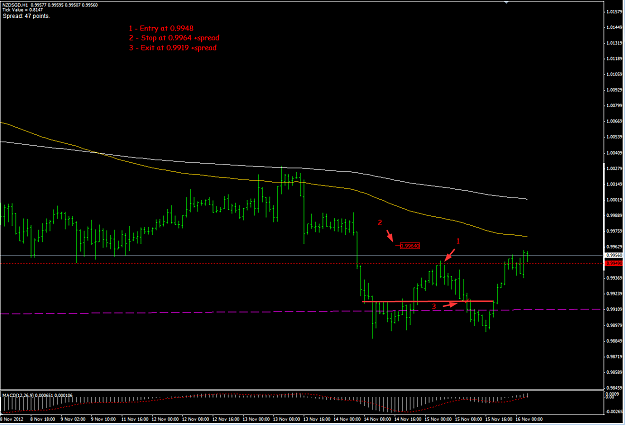Screen dimensions: 625x425
Task: Select the solid red exit level line
Action: [428, 301]
